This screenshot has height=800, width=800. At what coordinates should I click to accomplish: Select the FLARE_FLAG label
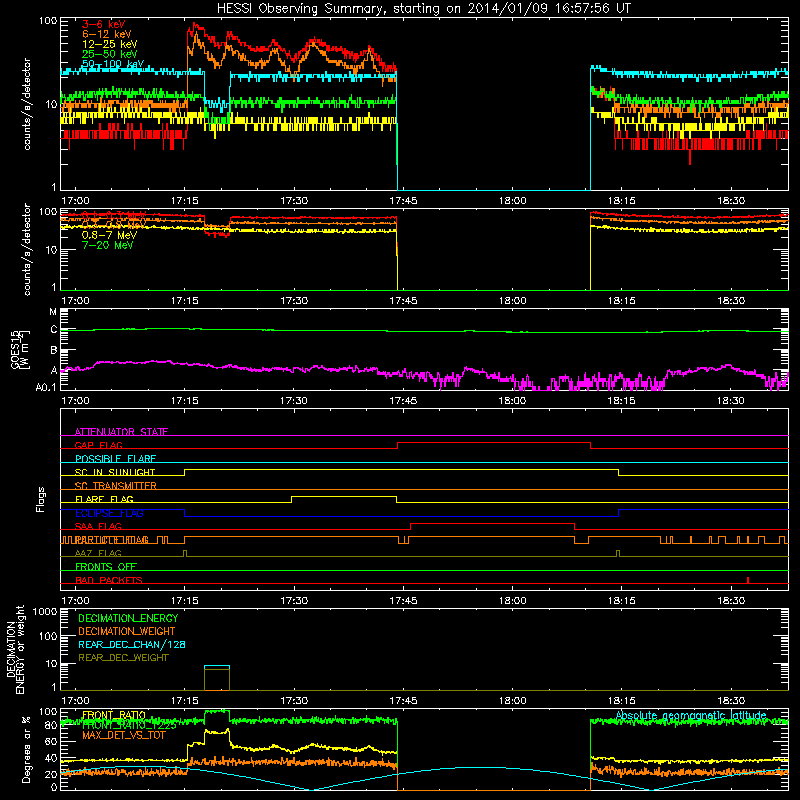click(x=104, y=499)
